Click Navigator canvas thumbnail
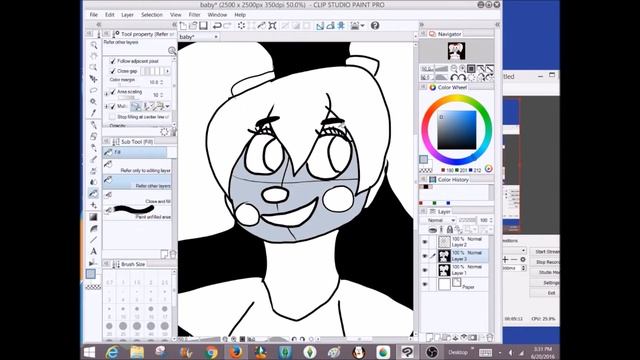 tap(456, 51)
